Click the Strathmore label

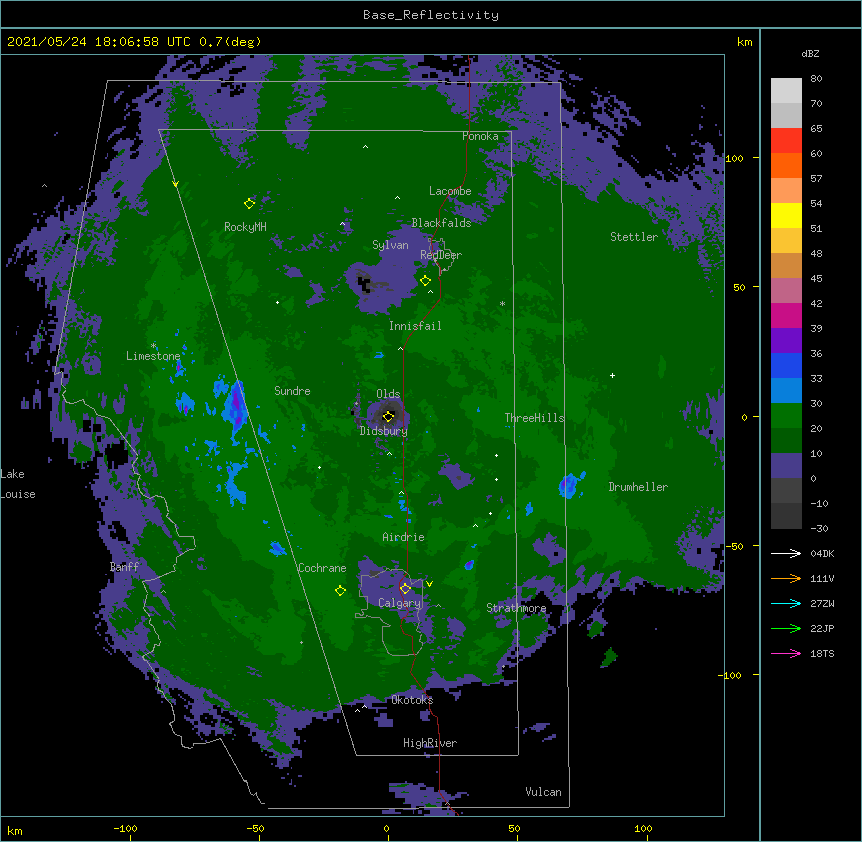pyautogui.click(x=516, y=608)
